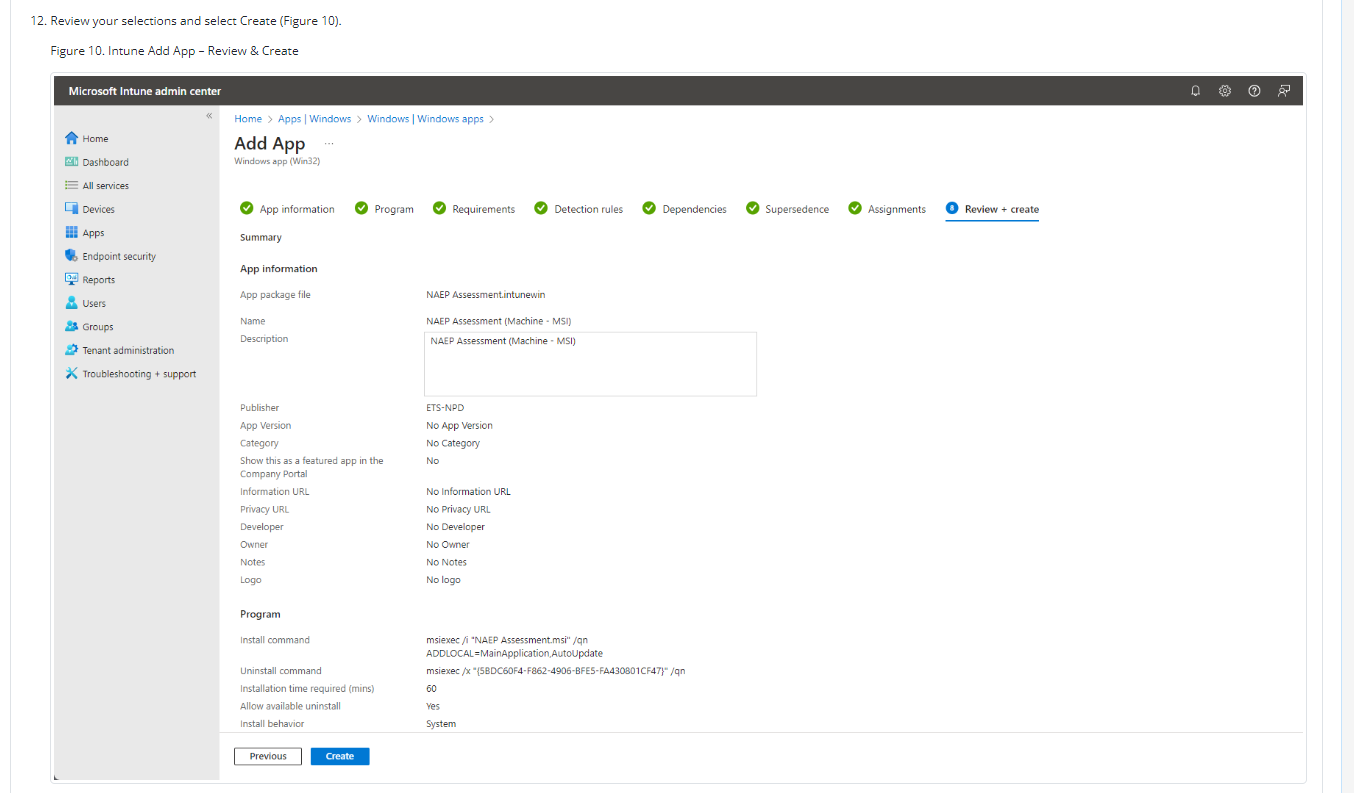Screen dimensions: 1354x793
Task: Open Dashboard from the sidebar
Action: click(97, 162)
